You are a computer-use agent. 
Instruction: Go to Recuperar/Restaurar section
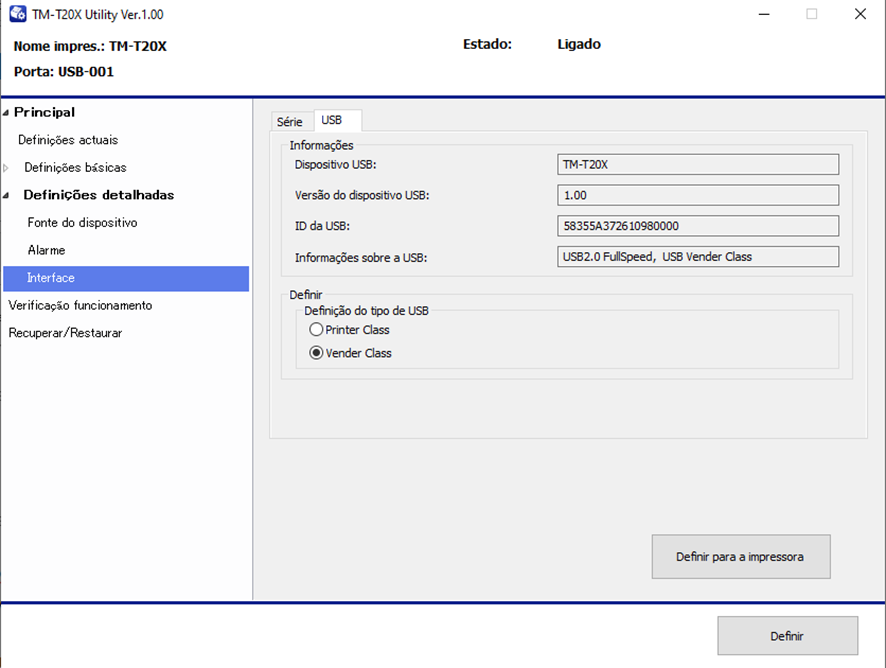pyautogui.click(x=65, y=333)
